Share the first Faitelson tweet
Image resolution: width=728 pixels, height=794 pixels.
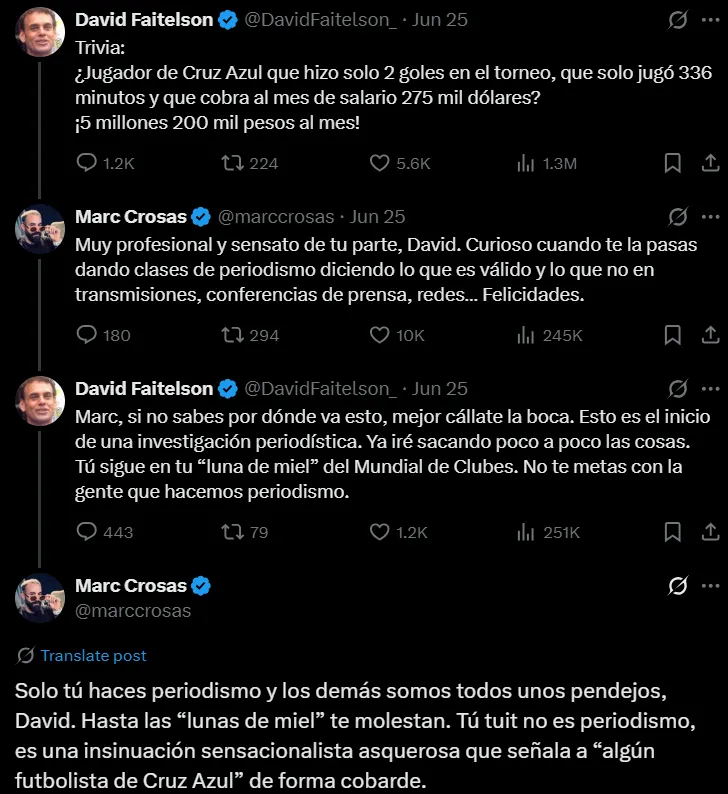[x=709, y=163]
